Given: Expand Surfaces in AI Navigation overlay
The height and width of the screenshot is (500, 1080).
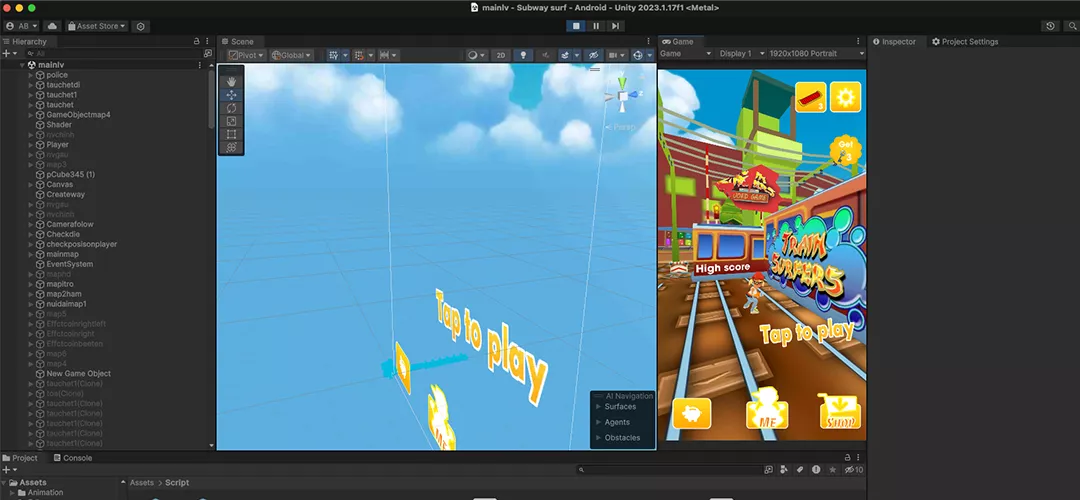Looking at the screenshot, I should pos(598,406).
